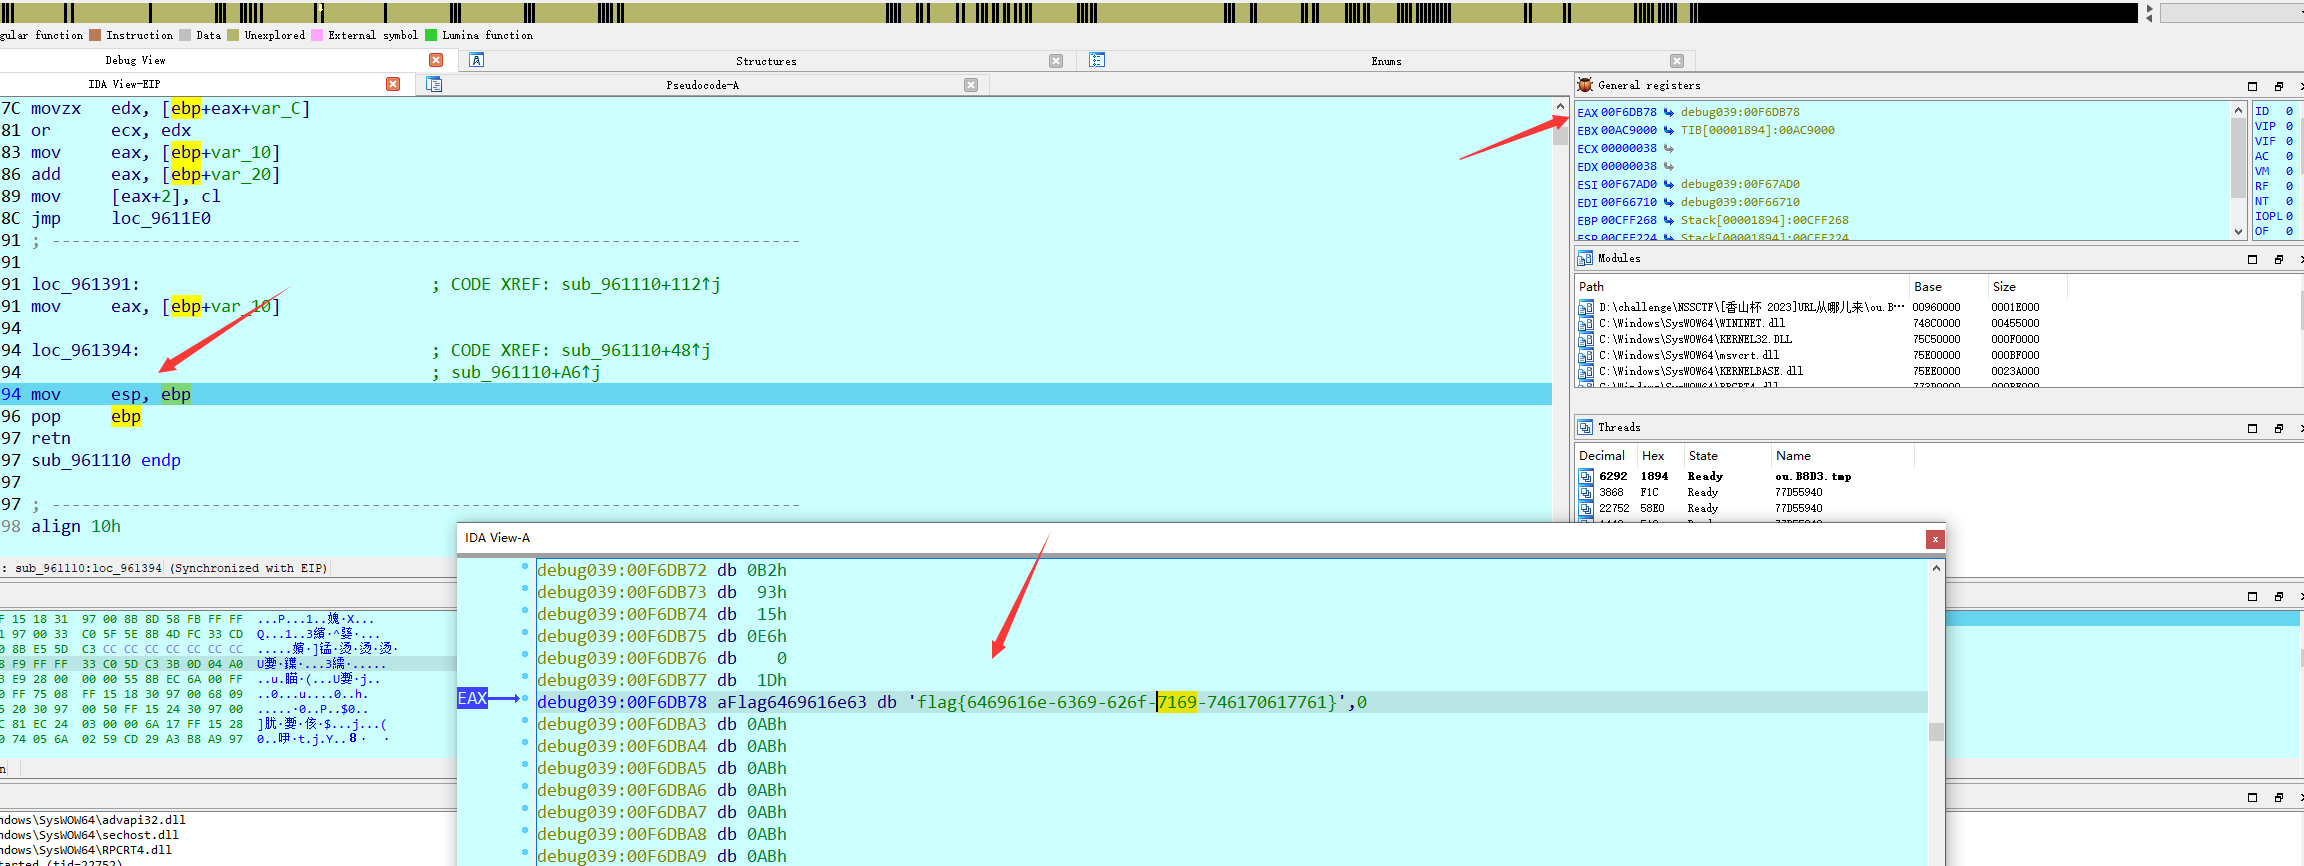Sort modules by Base column
The height and width of the screenshot is (866, 2304).
click(x=1927, y=286)
